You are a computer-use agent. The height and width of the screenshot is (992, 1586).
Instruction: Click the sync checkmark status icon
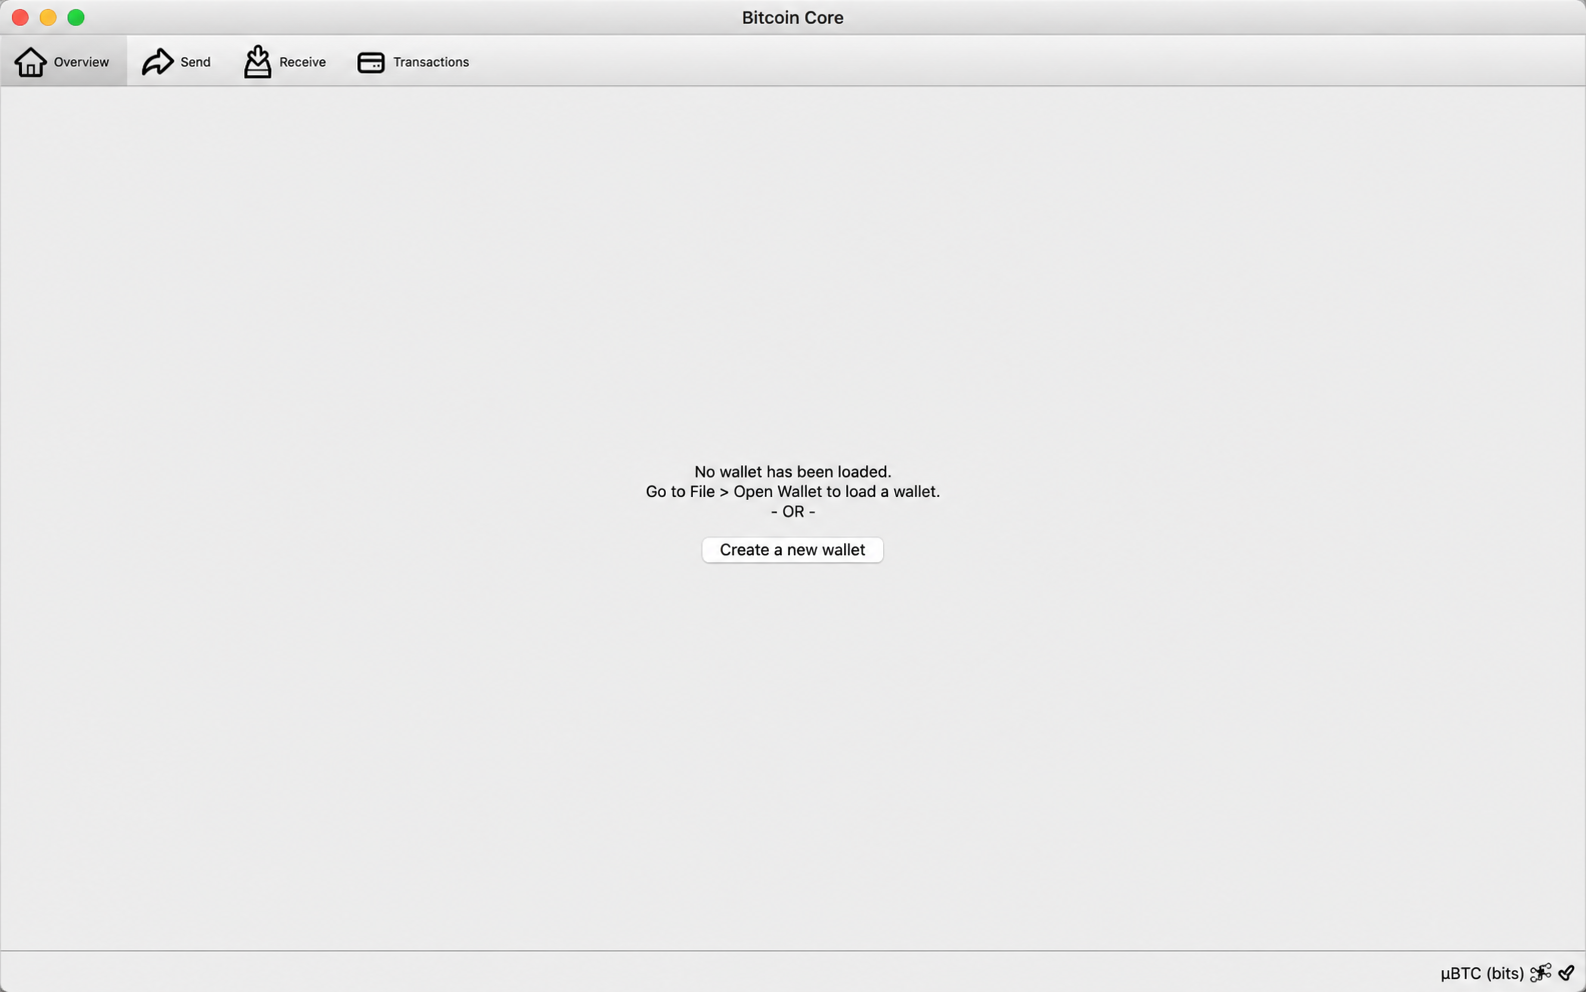coord(1567,973)
